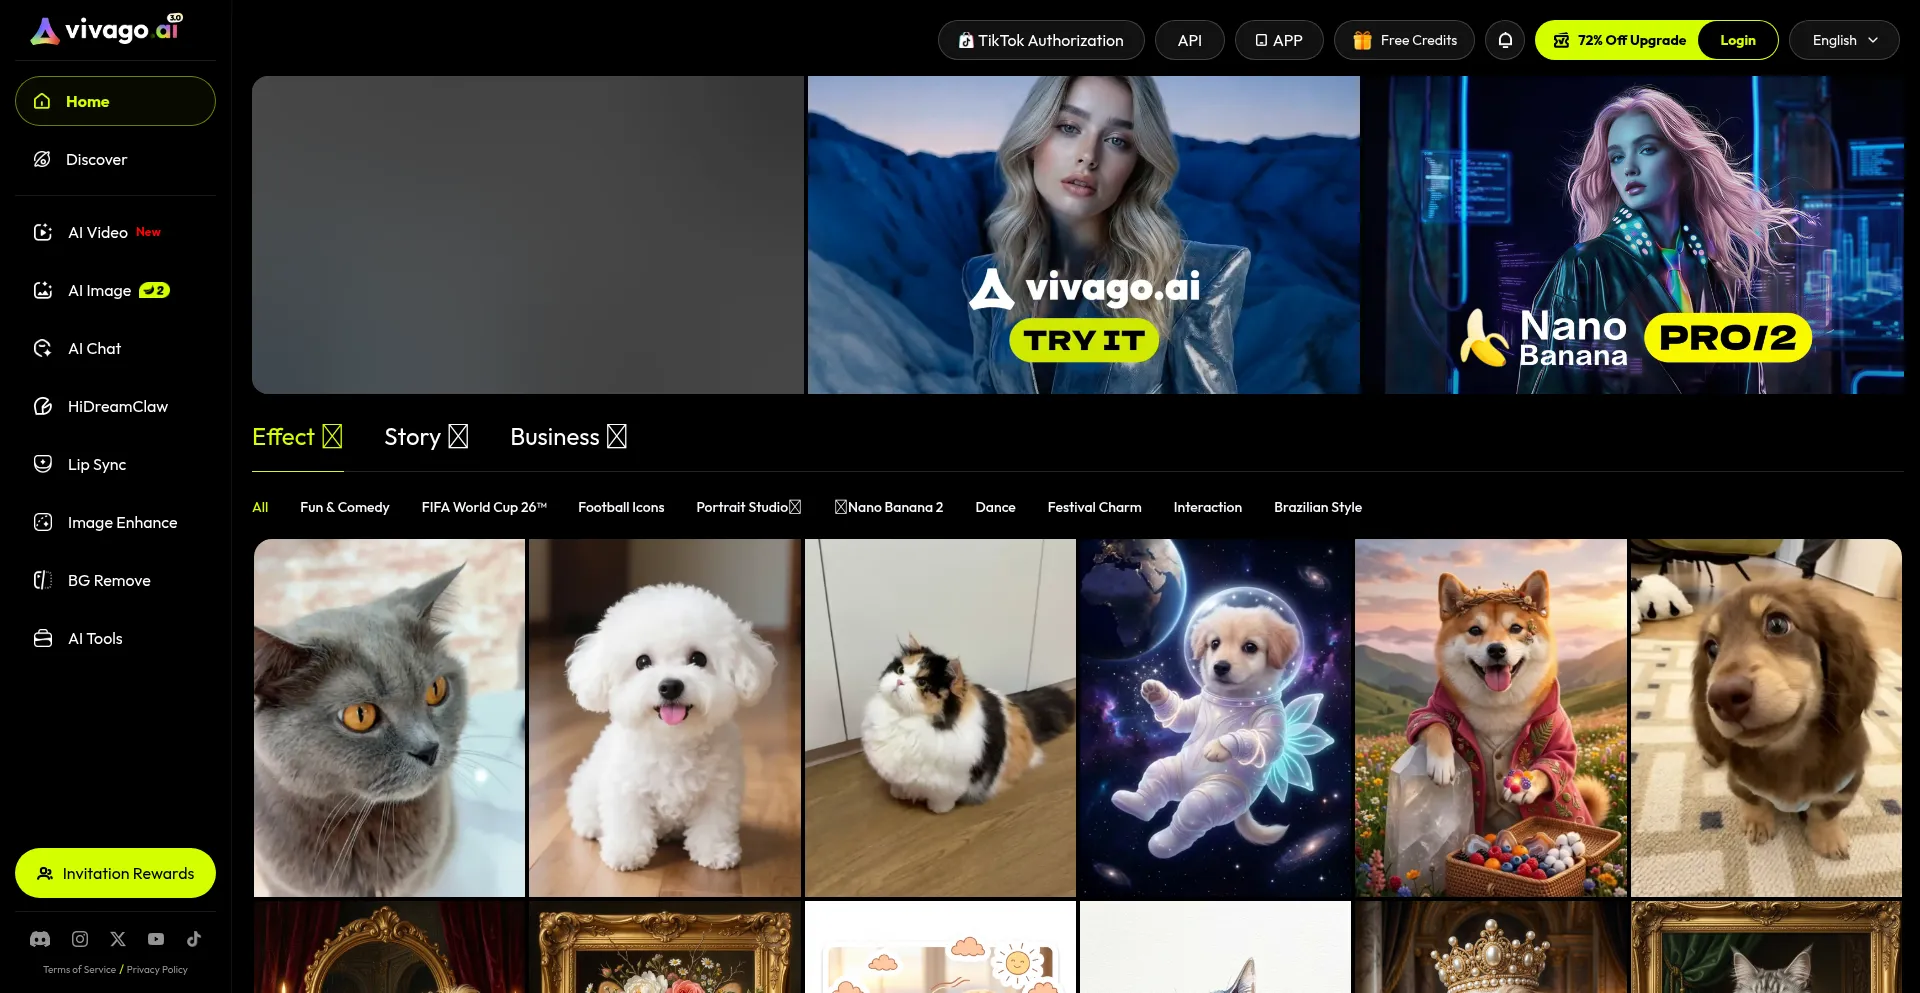This screenshot has width=1920, height=993.
Task: Select the Story tab
Action: [x=426, y=437]
